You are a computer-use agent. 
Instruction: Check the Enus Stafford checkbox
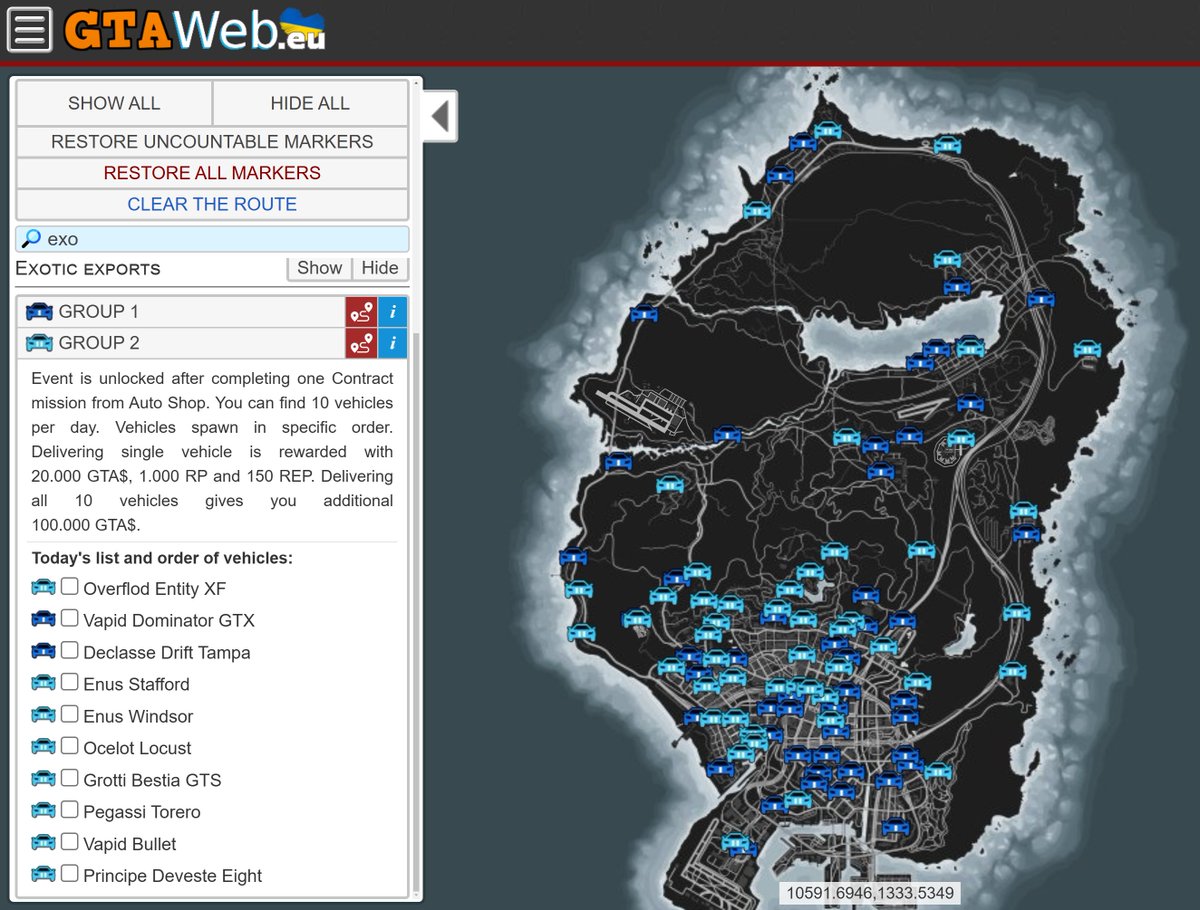(69, 682)
